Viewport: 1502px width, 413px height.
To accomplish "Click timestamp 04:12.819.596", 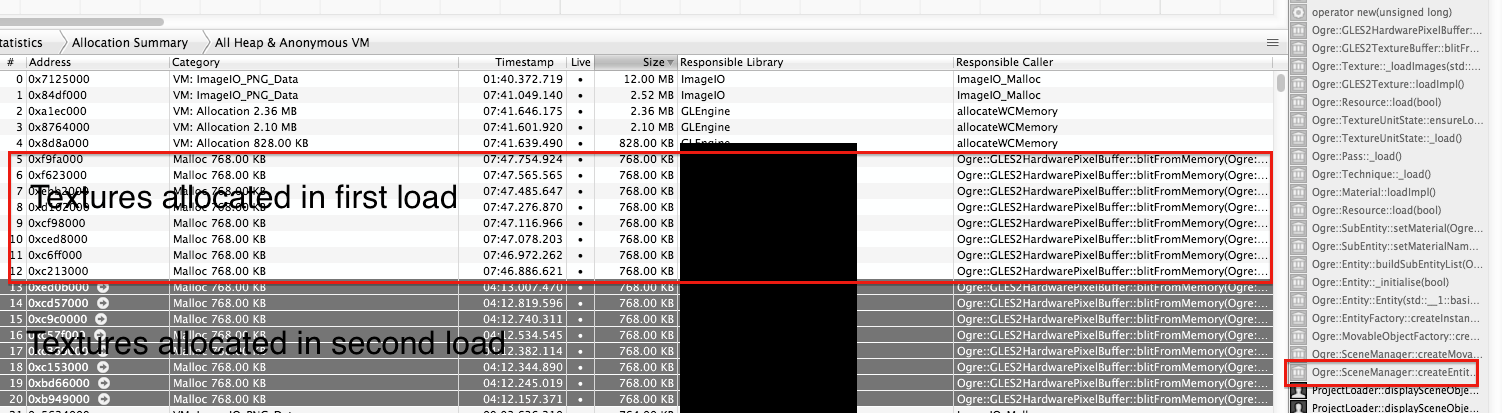I will (523, 302).
